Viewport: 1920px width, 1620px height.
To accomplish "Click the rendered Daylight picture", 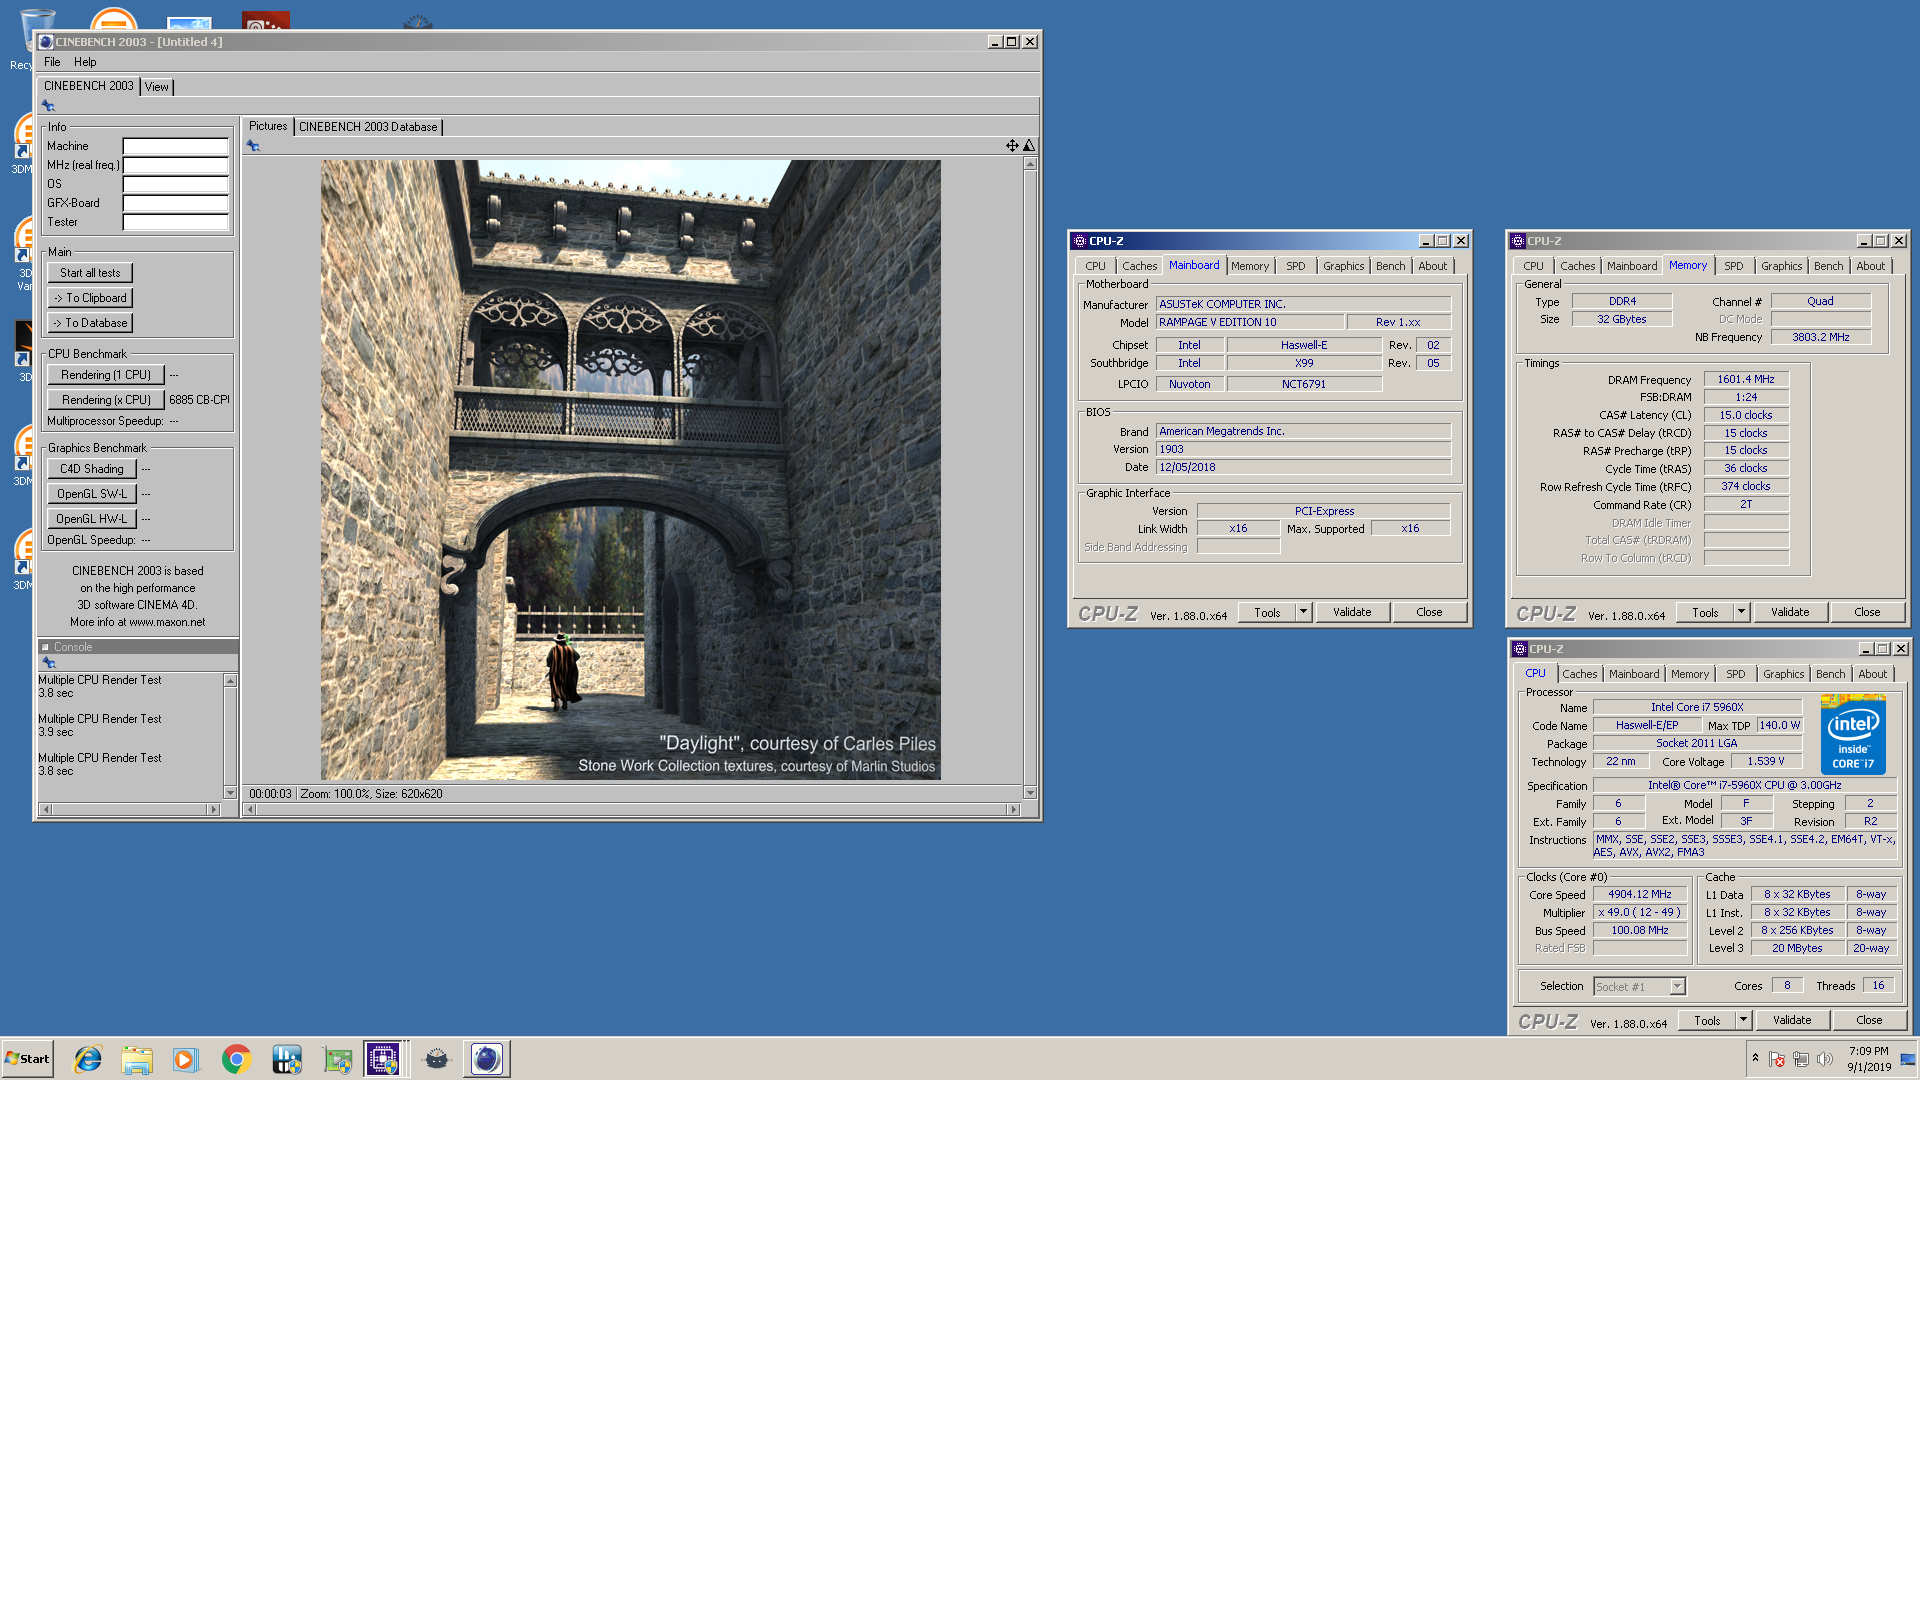I will click(630, 470).
